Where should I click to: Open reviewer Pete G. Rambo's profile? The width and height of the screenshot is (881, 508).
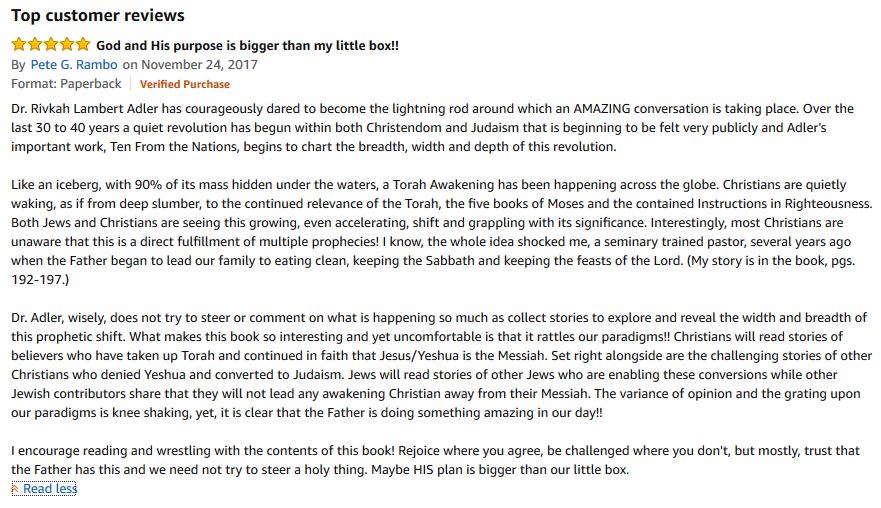tap(74, 65)
